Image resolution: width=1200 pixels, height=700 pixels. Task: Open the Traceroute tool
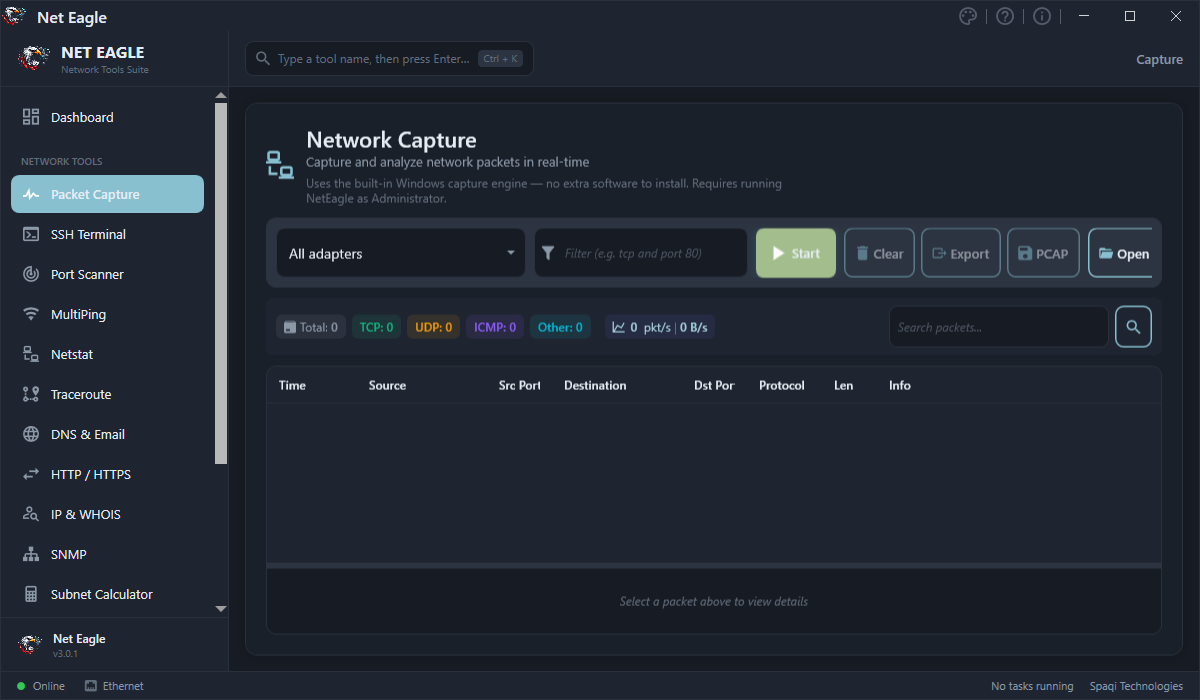[107, 394]
